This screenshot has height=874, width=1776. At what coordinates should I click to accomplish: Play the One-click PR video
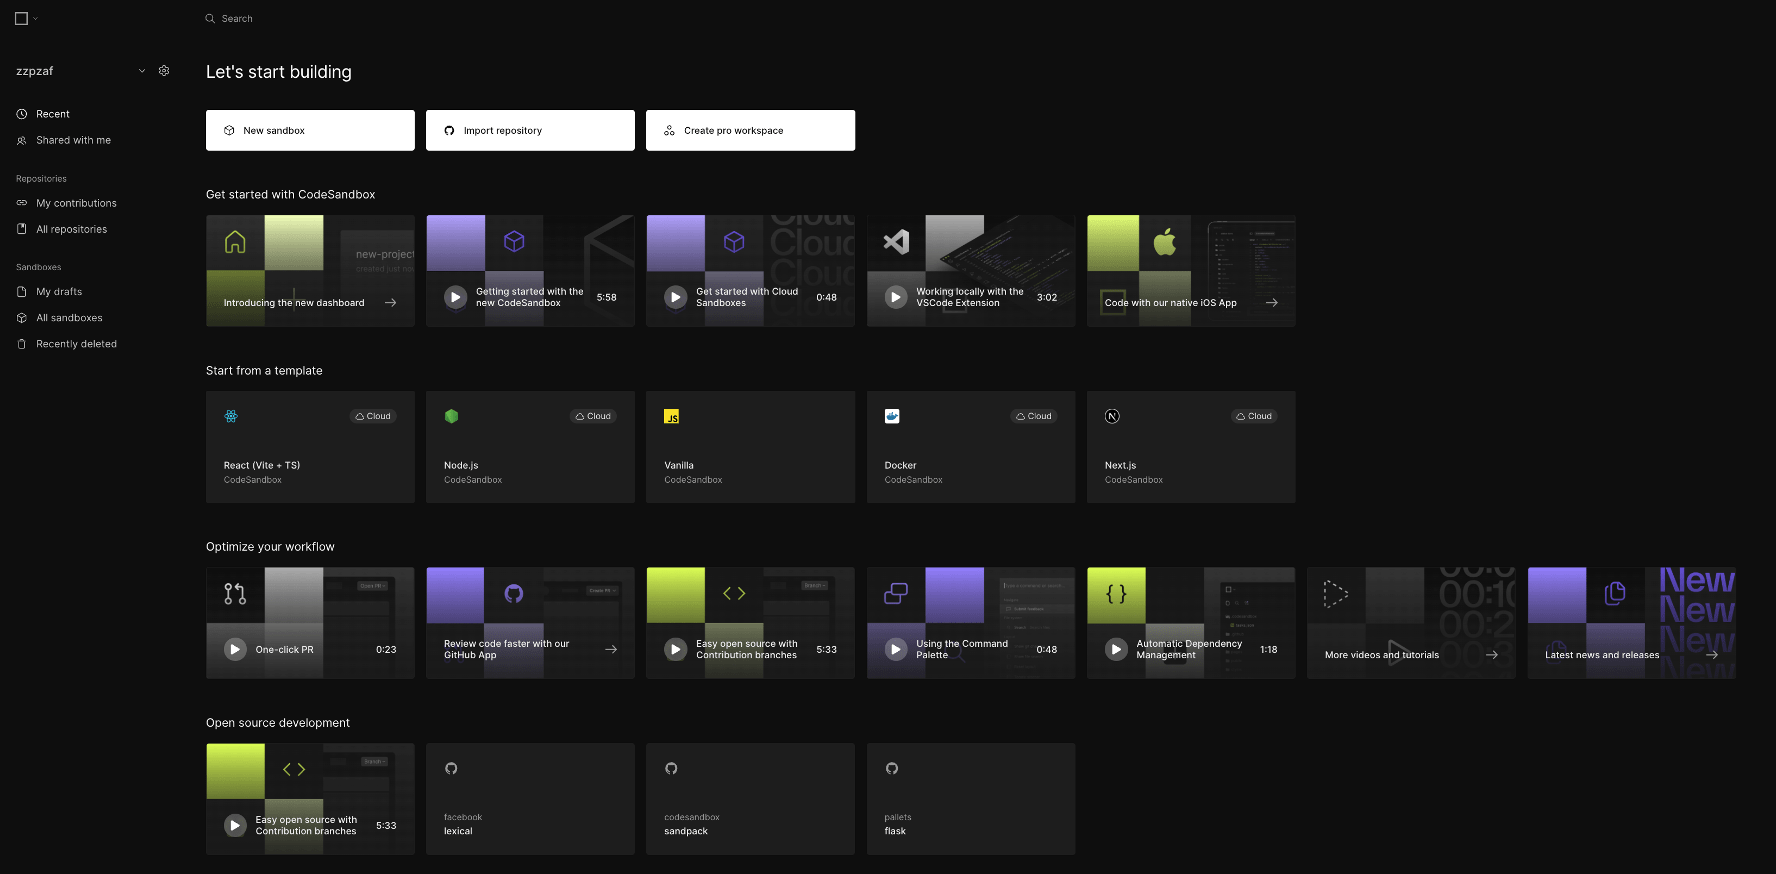(x=235, y=649)
